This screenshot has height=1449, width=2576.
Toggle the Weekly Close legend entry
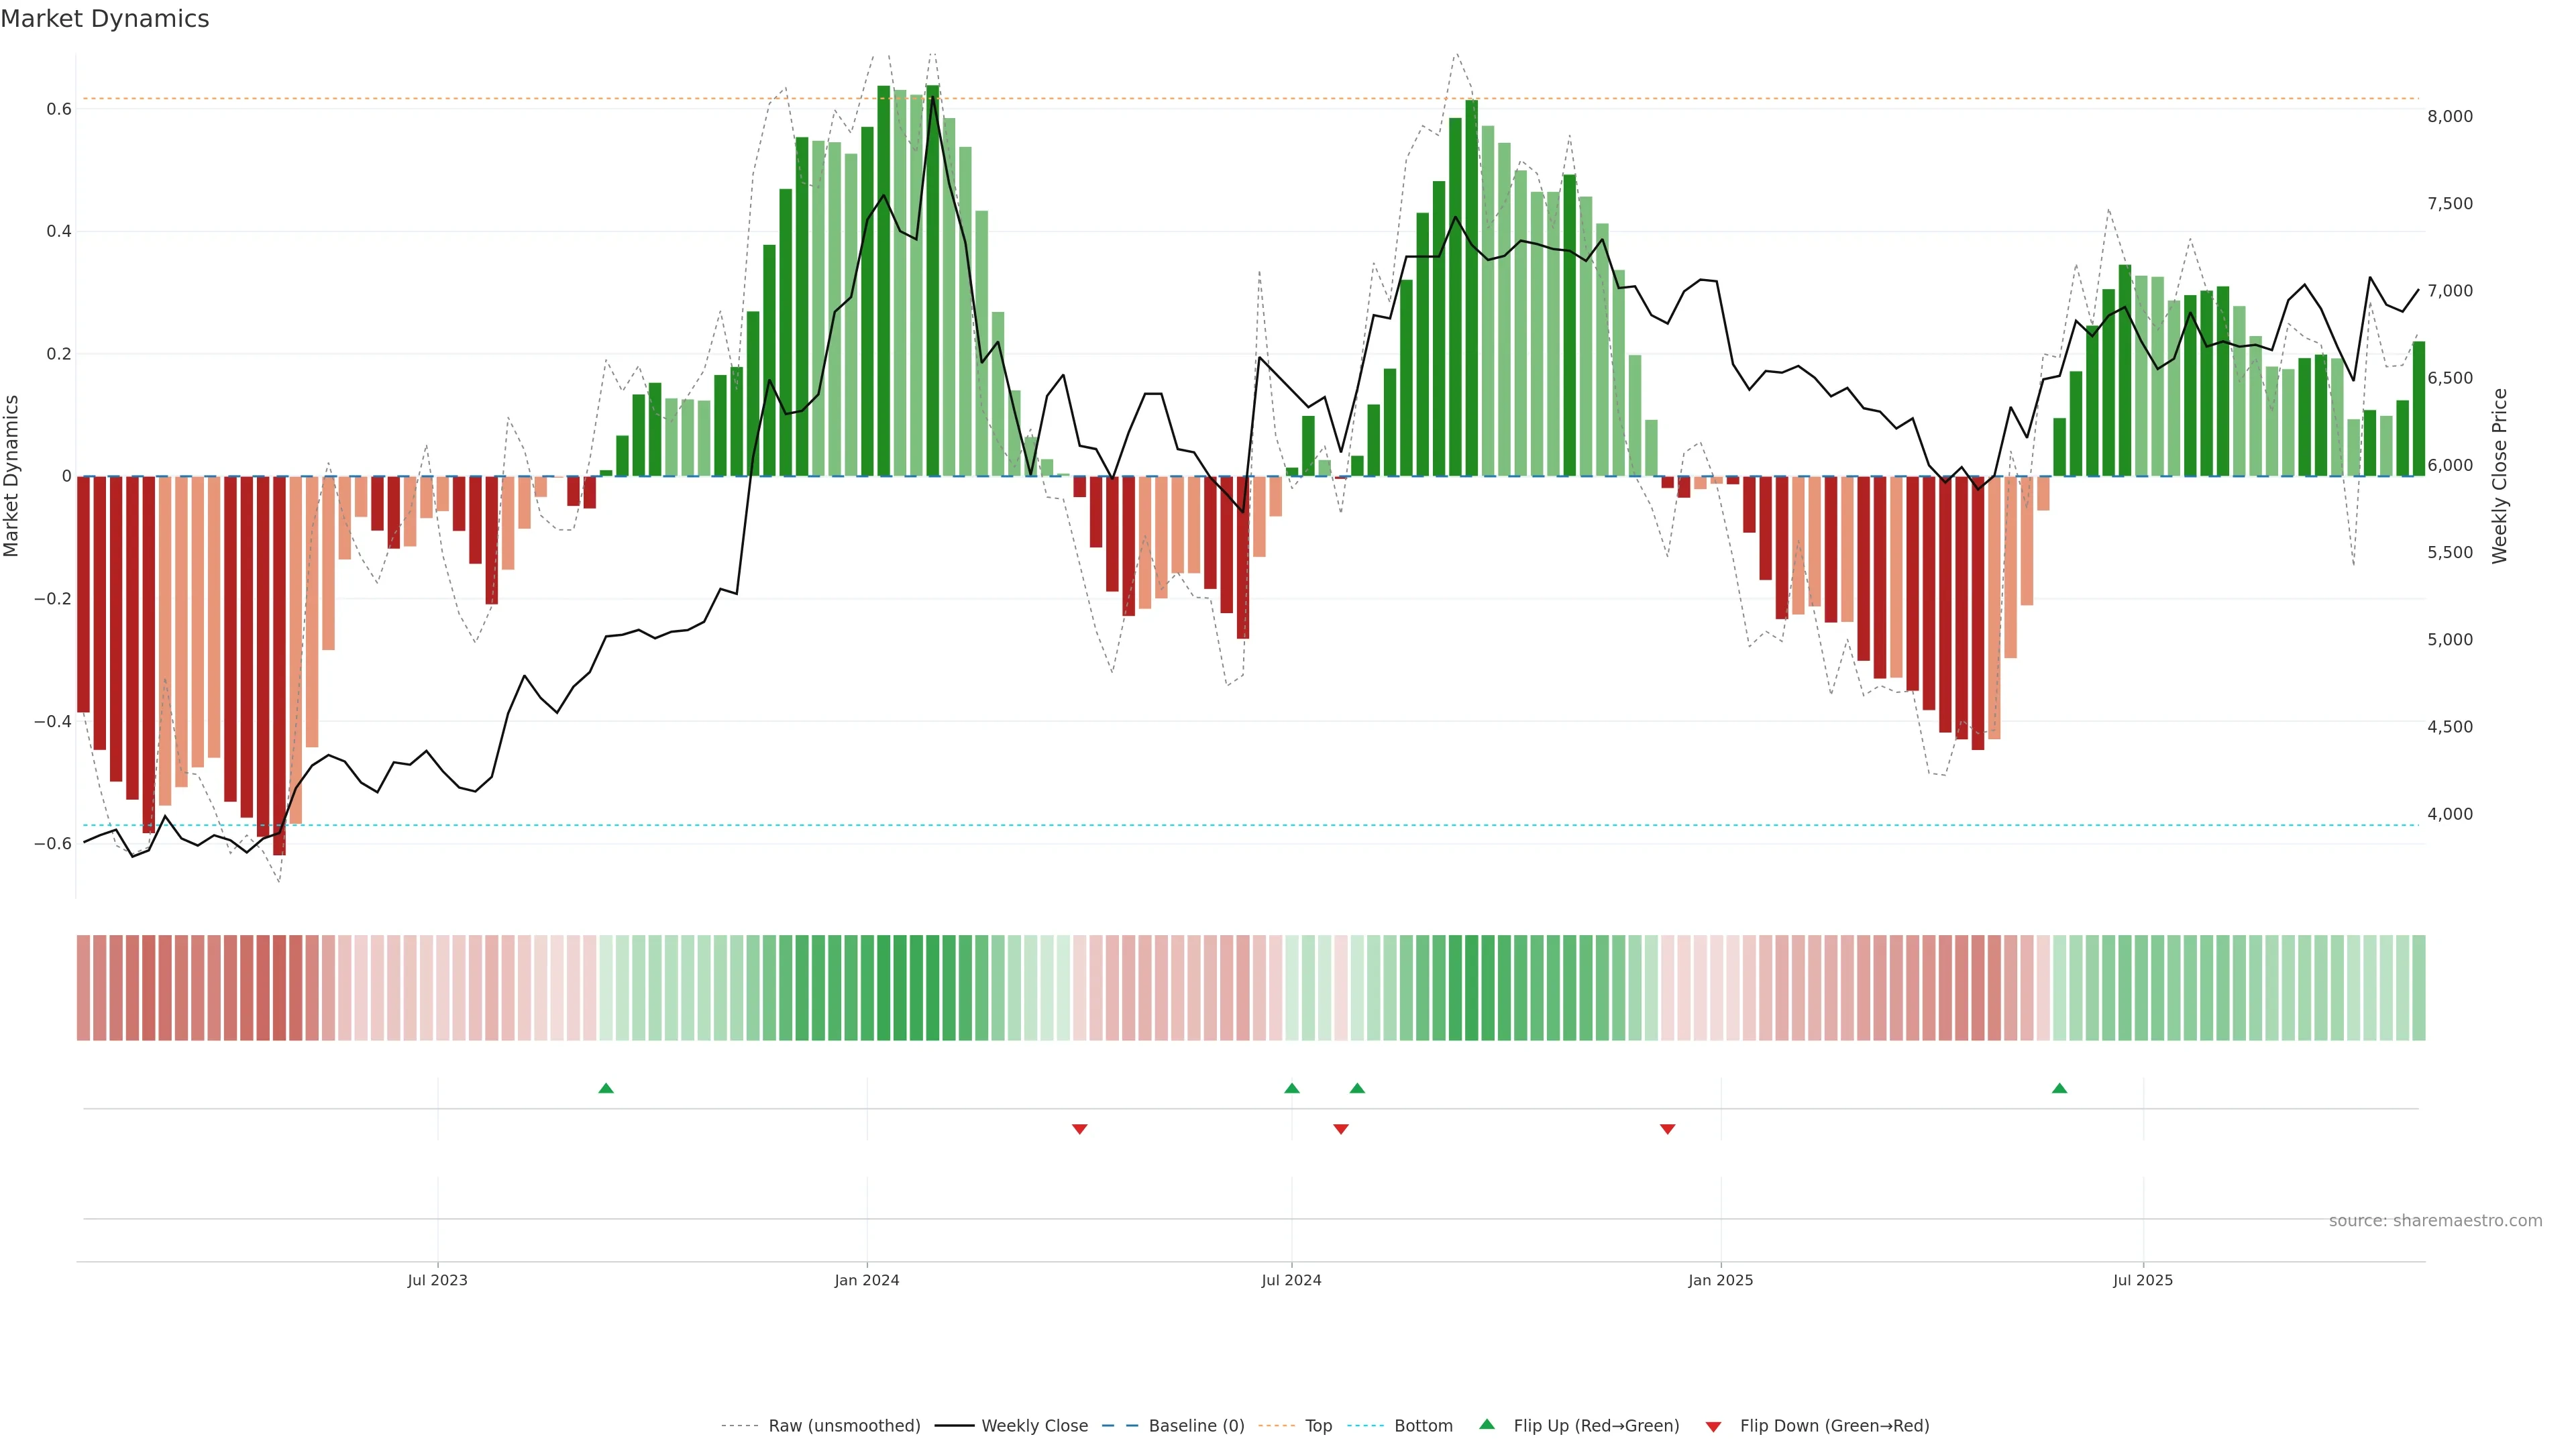tap(1034, 1425)
